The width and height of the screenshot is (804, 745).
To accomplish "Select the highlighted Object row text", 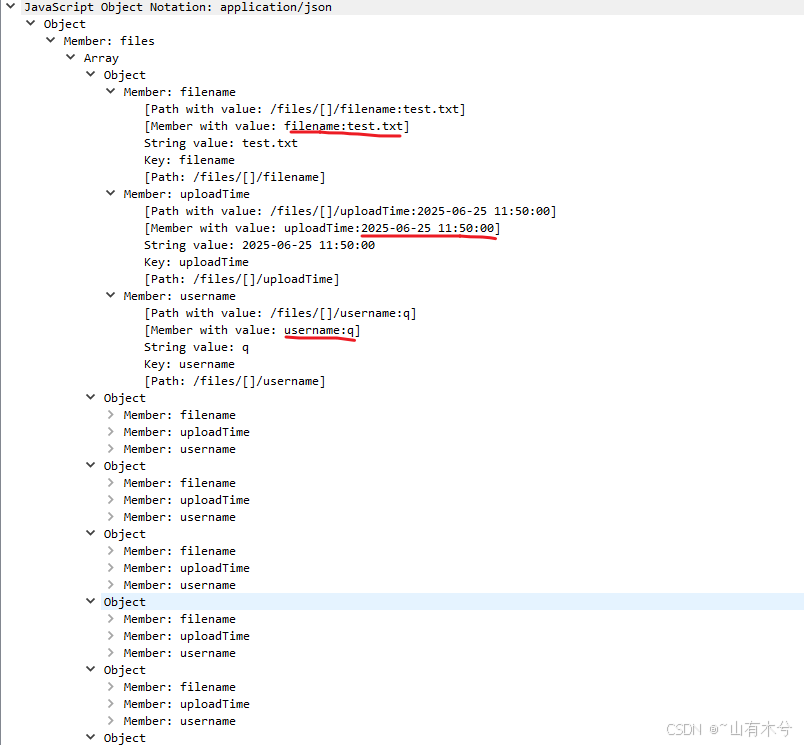I will [x=125, y=602].
